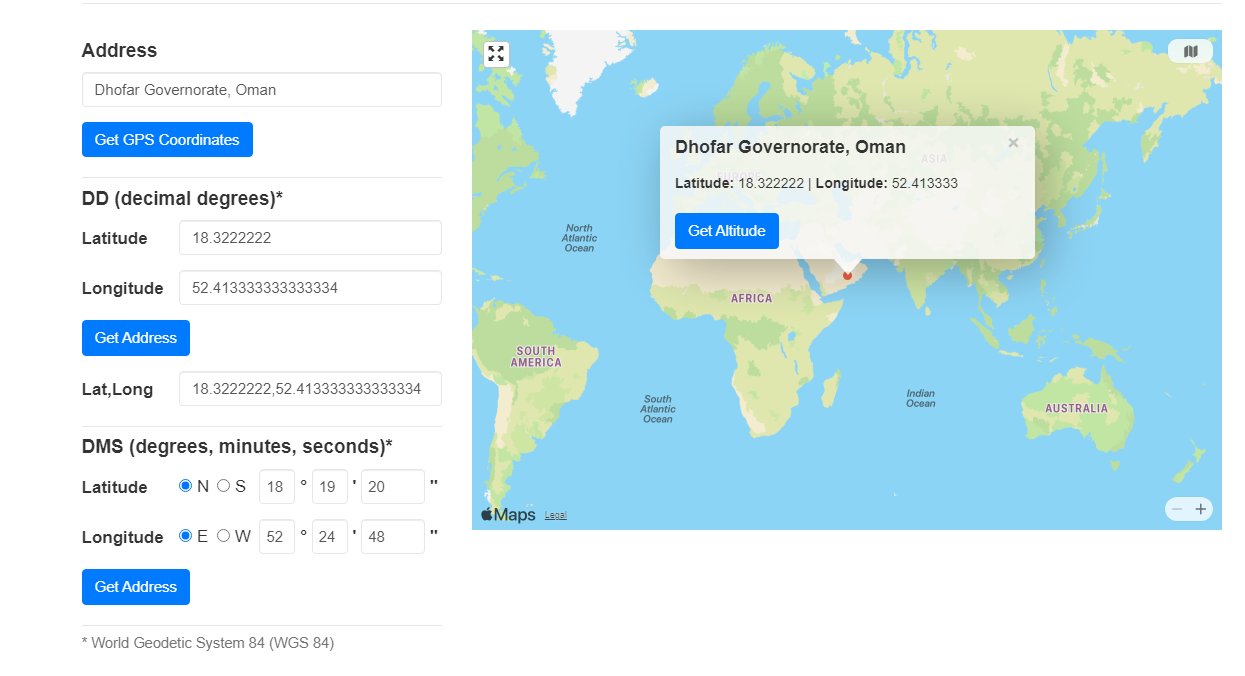Click Get GPS Coordinates button
This screenshot has height=676, width=1245.
pyautogui.click(x=167, y=140)
